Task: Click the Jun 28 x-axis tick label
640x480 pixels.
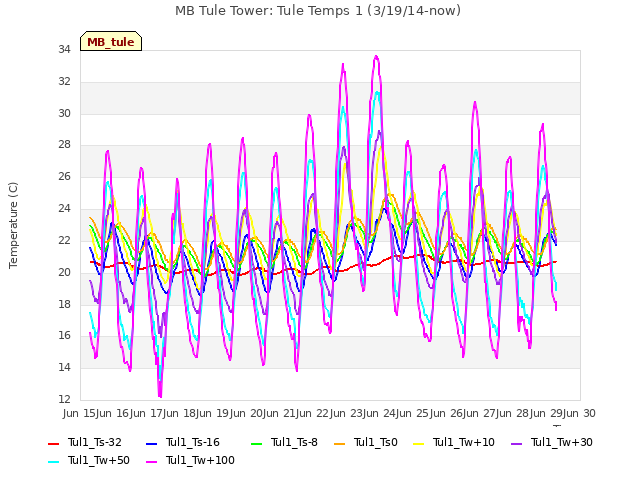Action: (x=514, y=413)
